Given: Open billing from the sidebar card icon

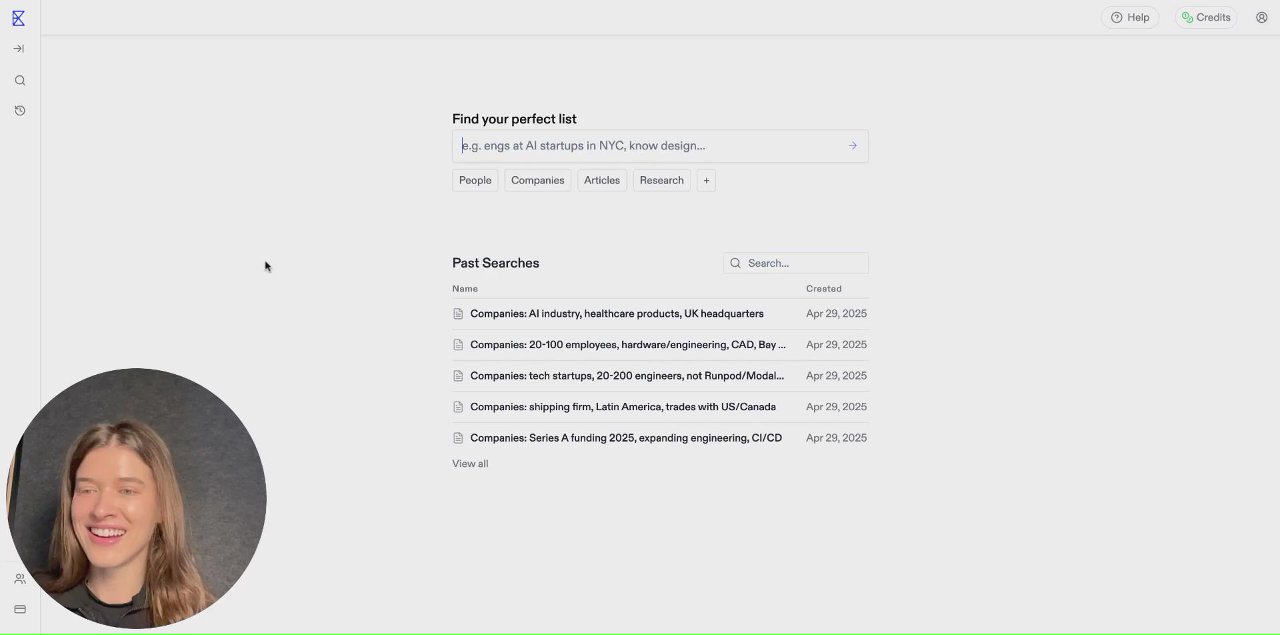Looking at the screenshot, I should 20,609.
